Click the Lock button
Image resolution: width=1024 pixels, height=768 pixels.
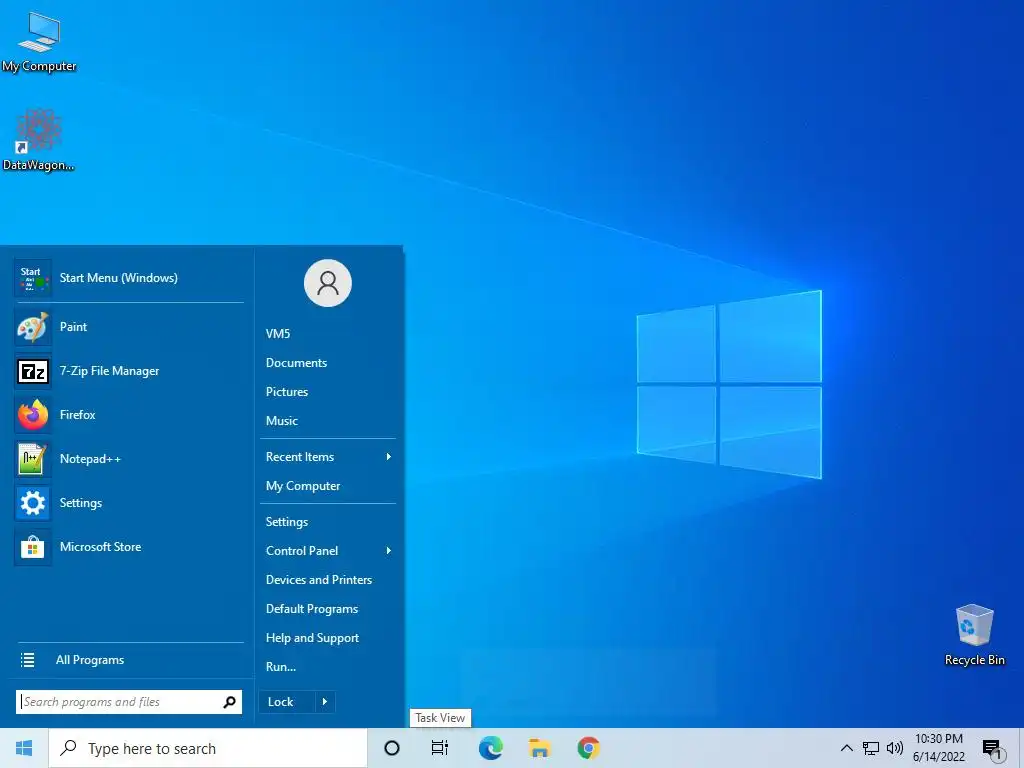pyautogui.click(x=287, y=702)
